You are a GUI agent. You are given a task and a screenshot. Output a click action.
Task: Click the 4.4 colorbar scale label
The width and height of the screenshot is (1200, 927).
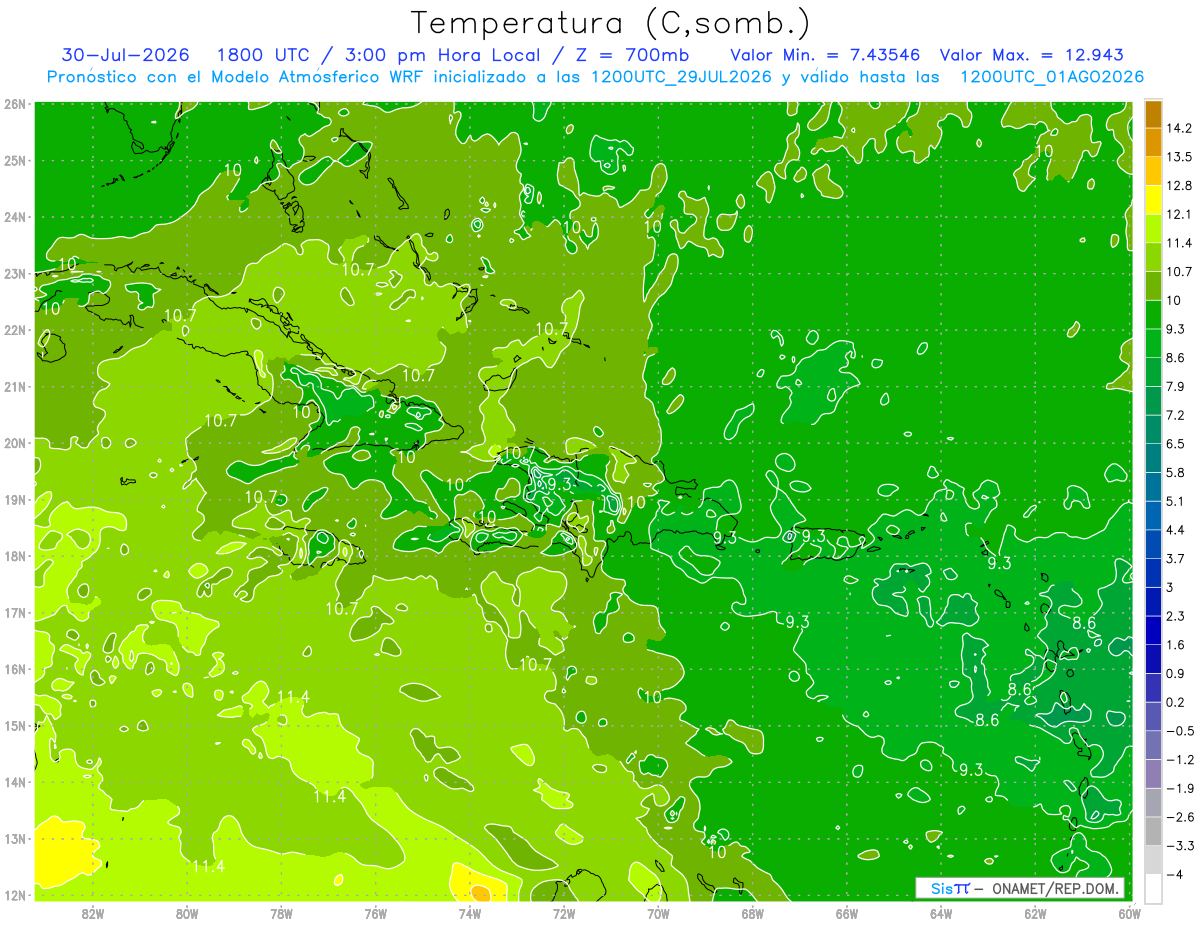click(x=1176, y=530)
